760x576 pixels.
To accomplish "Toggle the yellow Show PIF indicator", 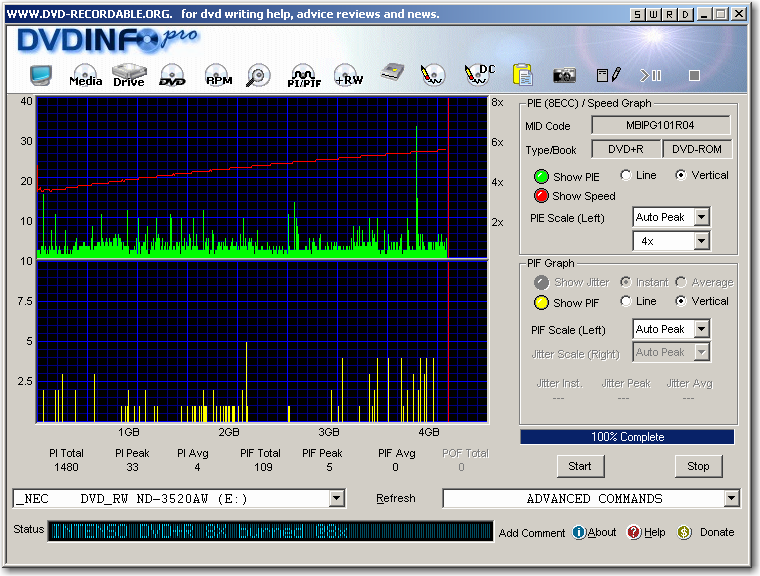I will (541, 303).
